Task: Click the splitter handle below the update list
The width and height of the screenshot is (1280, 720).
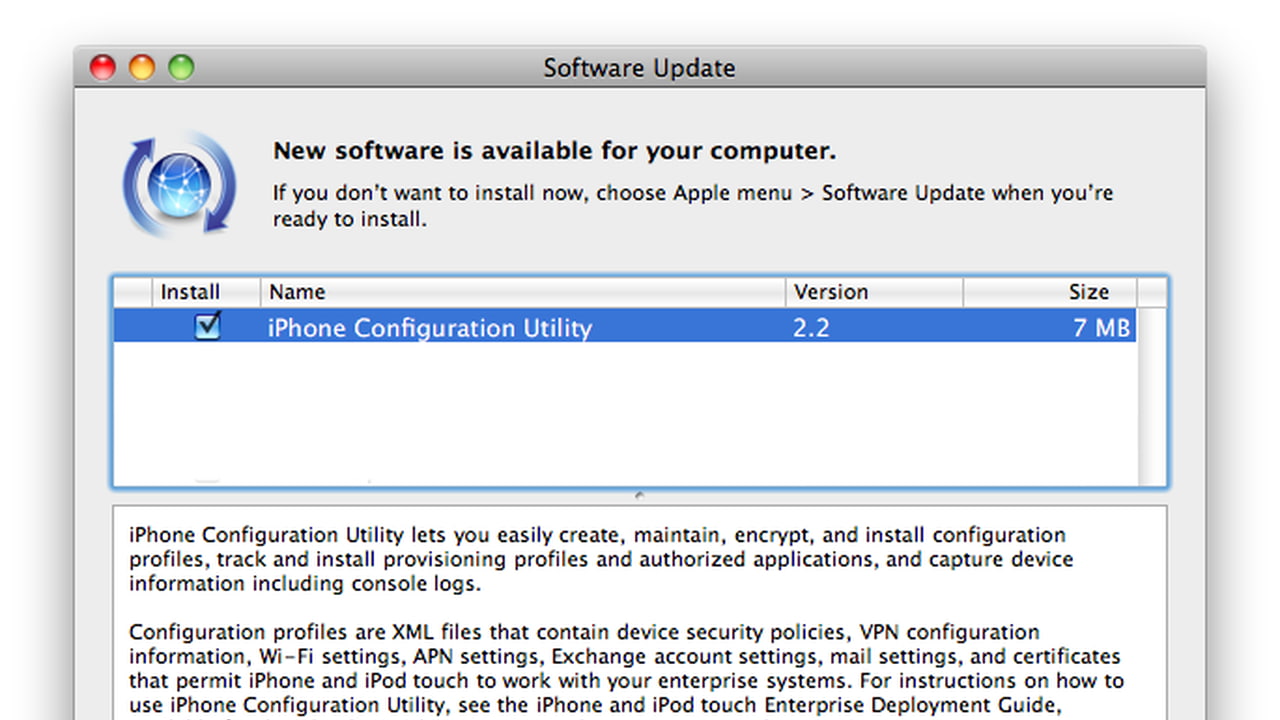Action: [639, 495]
